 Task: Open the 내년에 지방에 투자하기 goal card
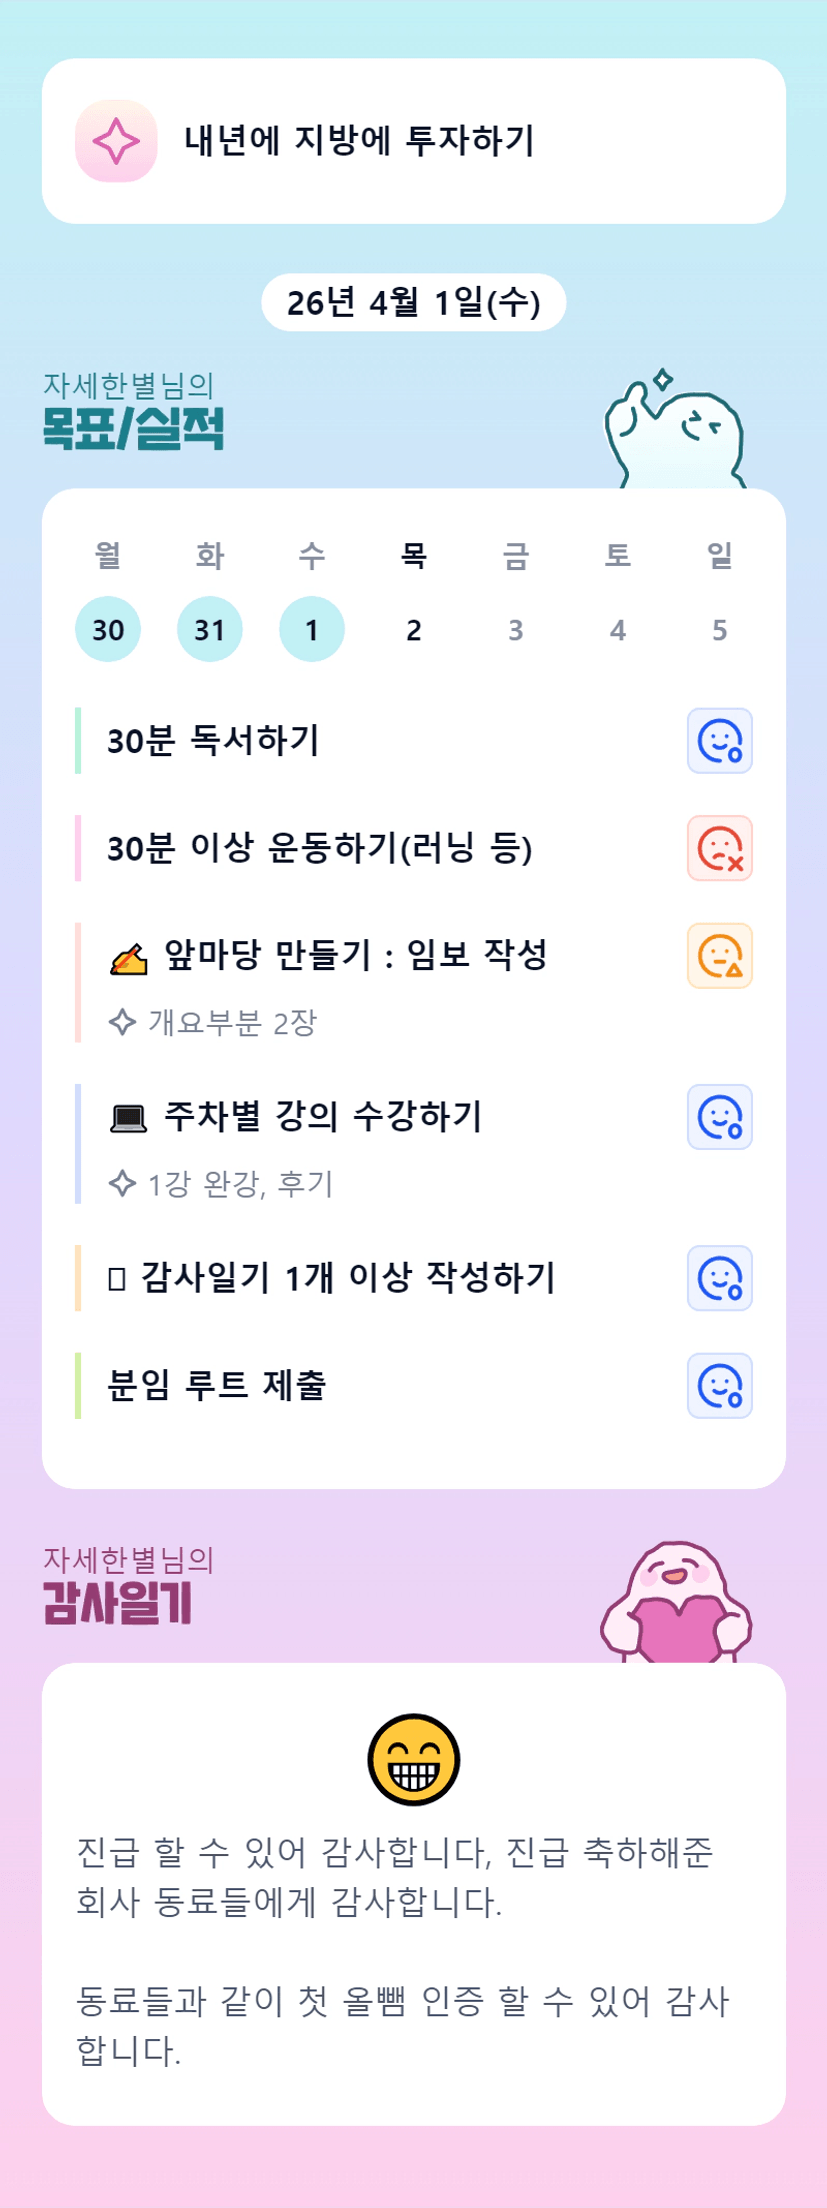(413, 141)
